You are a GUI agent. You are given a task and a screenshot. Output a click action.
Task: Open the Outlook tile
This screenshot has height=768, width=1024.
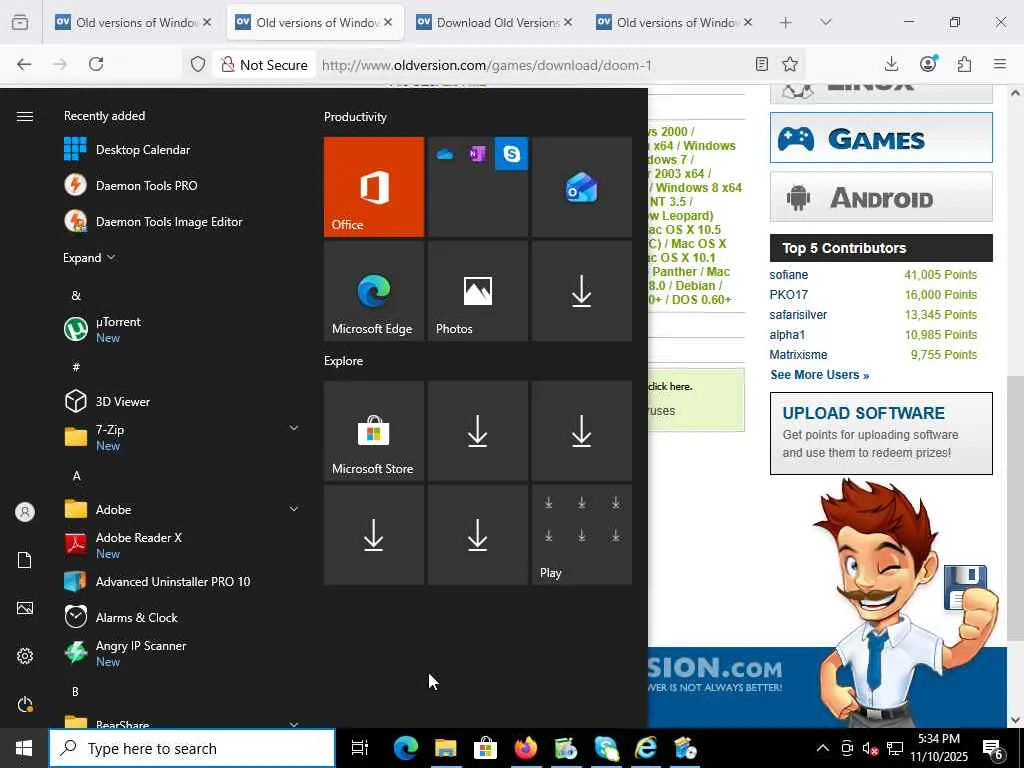pos(581,187)
